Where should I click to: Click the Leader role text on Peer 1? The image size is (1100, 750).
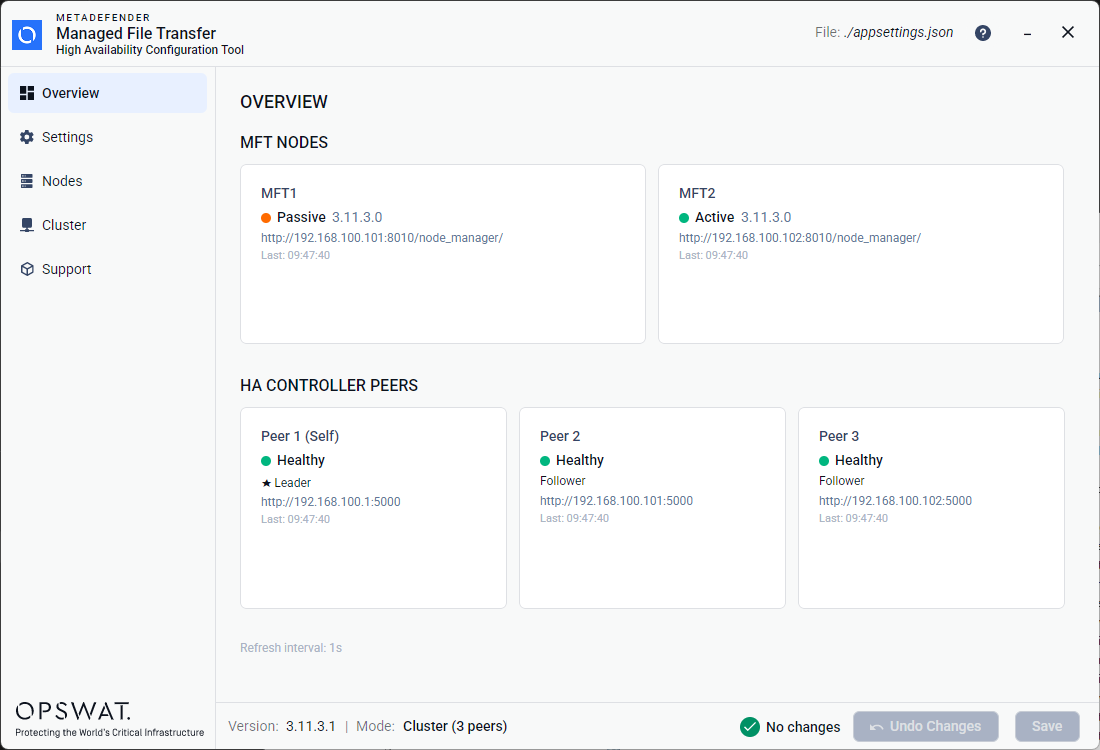coord(292,483)
